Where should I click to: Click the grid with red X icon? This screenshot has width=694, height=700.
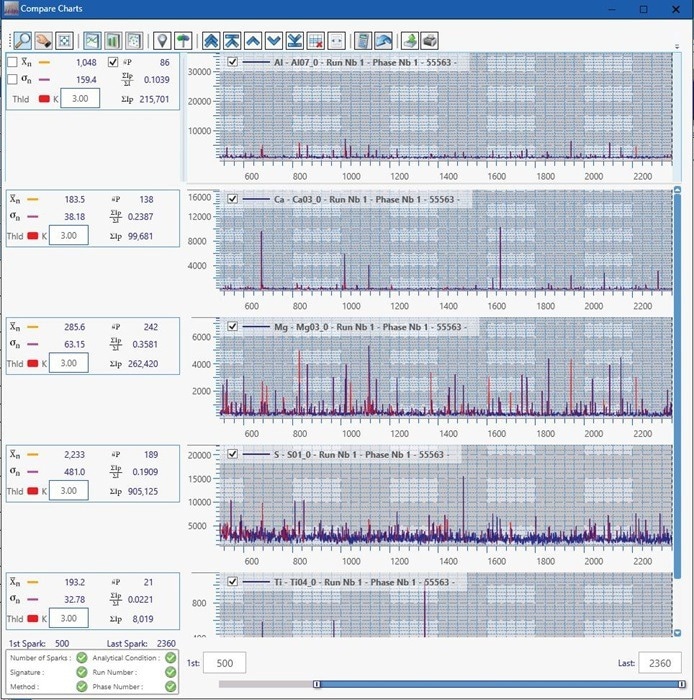coord(315,41)
